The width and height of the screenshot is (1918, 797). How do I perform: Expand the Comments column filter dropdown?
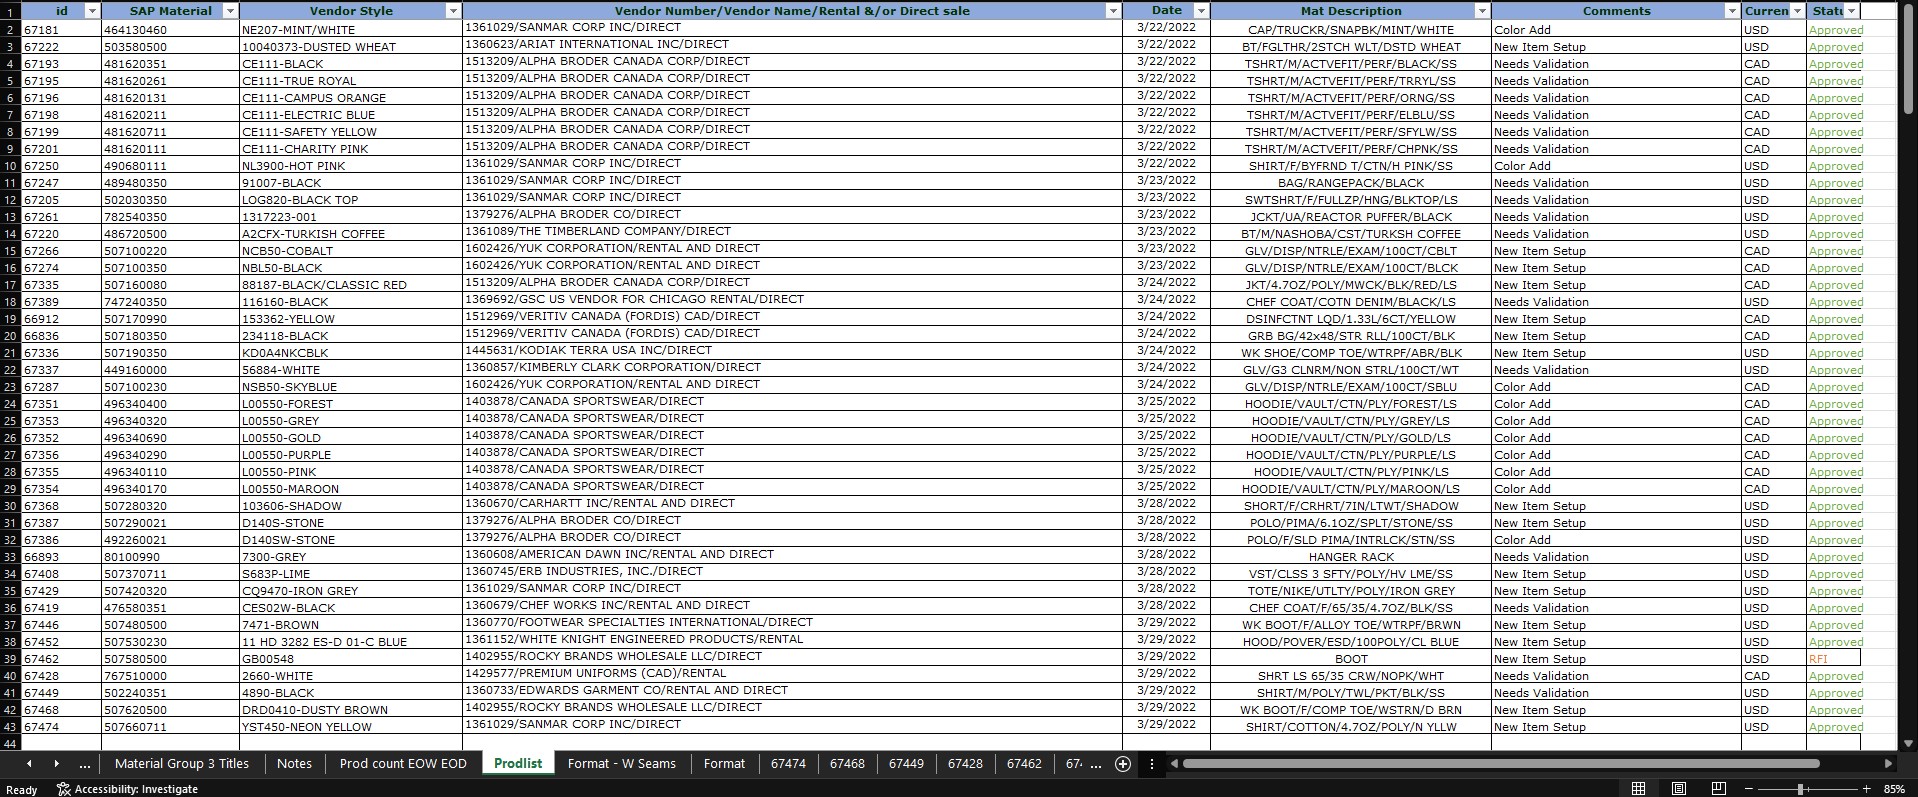coord(1732,11)
